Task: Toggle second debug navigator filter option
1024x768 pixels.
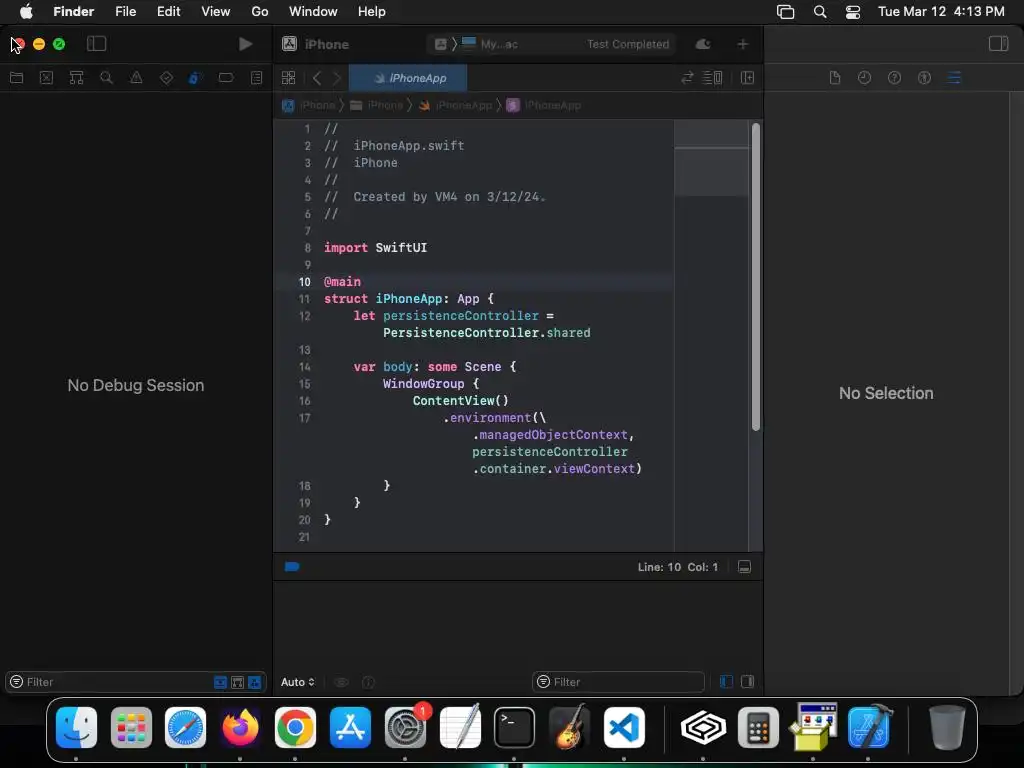Action: pyautogui.click(x=237, y=682)
